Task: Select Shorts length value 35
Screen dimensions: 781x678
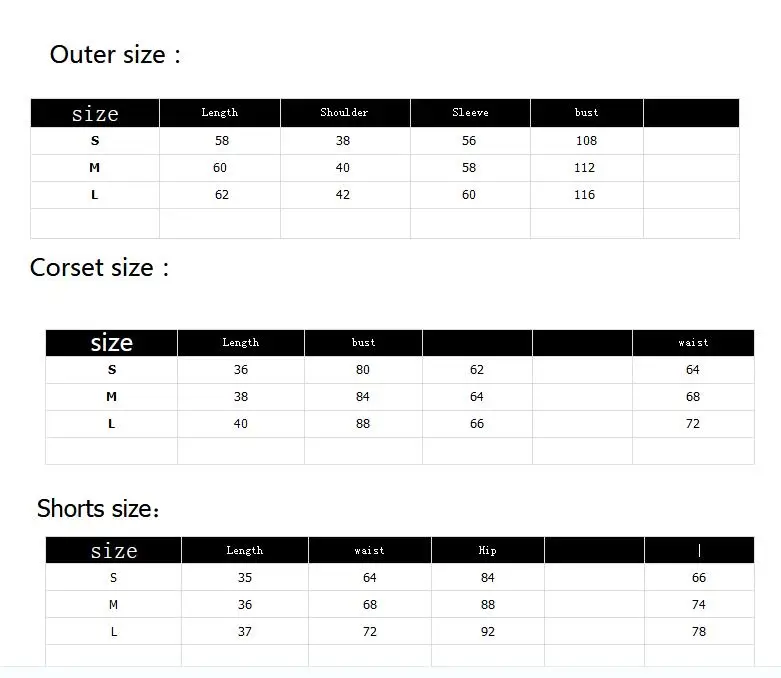Action: pos(245,578)
